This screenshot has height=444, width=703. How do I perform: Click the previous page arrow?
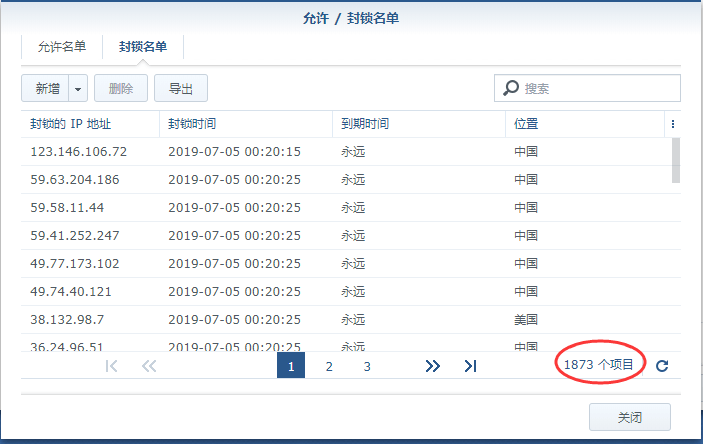click(149, 366)
